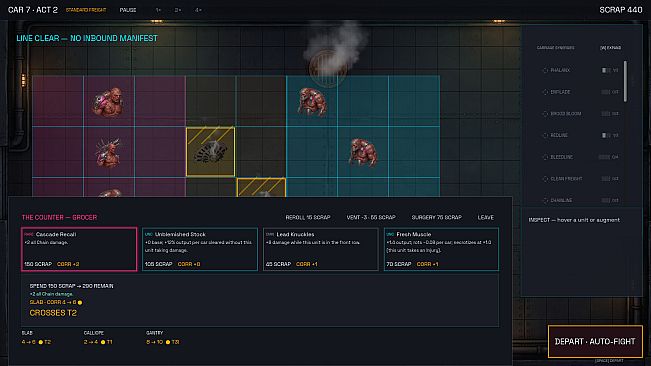This screenshot has height=366, width=651.
Task: Expand the Carriage Synergies panel
Action: [x=610, y=48]
